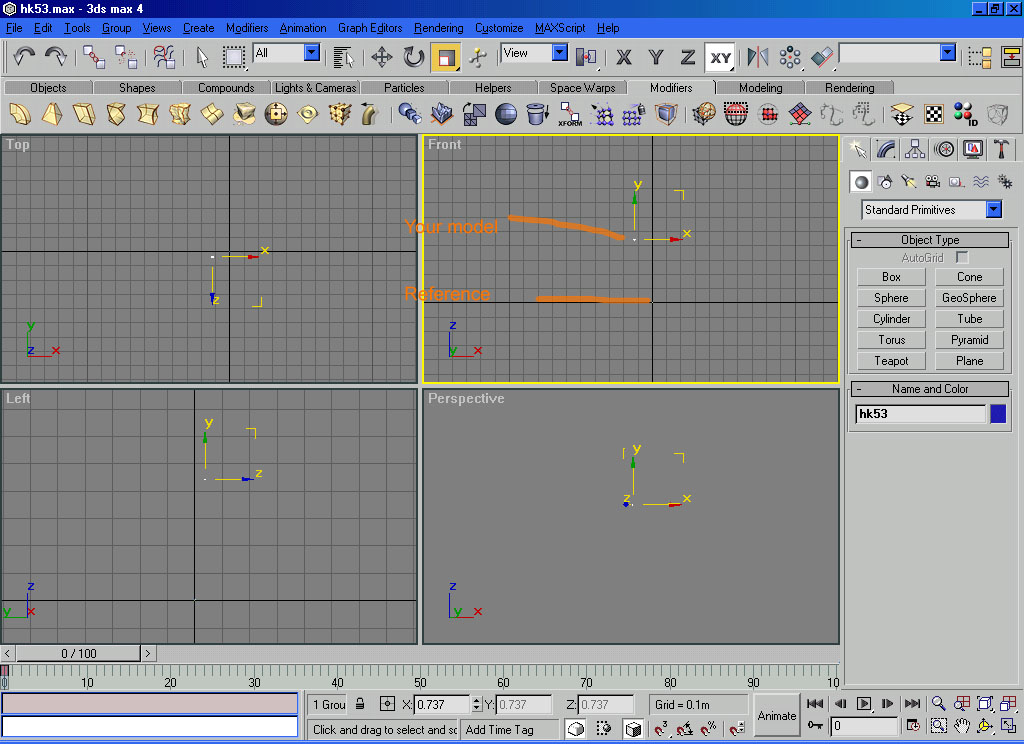The height and width of the screenshot is (744, 1024).
Task: Click the GeoSphere primitive button
Action: 969,298
